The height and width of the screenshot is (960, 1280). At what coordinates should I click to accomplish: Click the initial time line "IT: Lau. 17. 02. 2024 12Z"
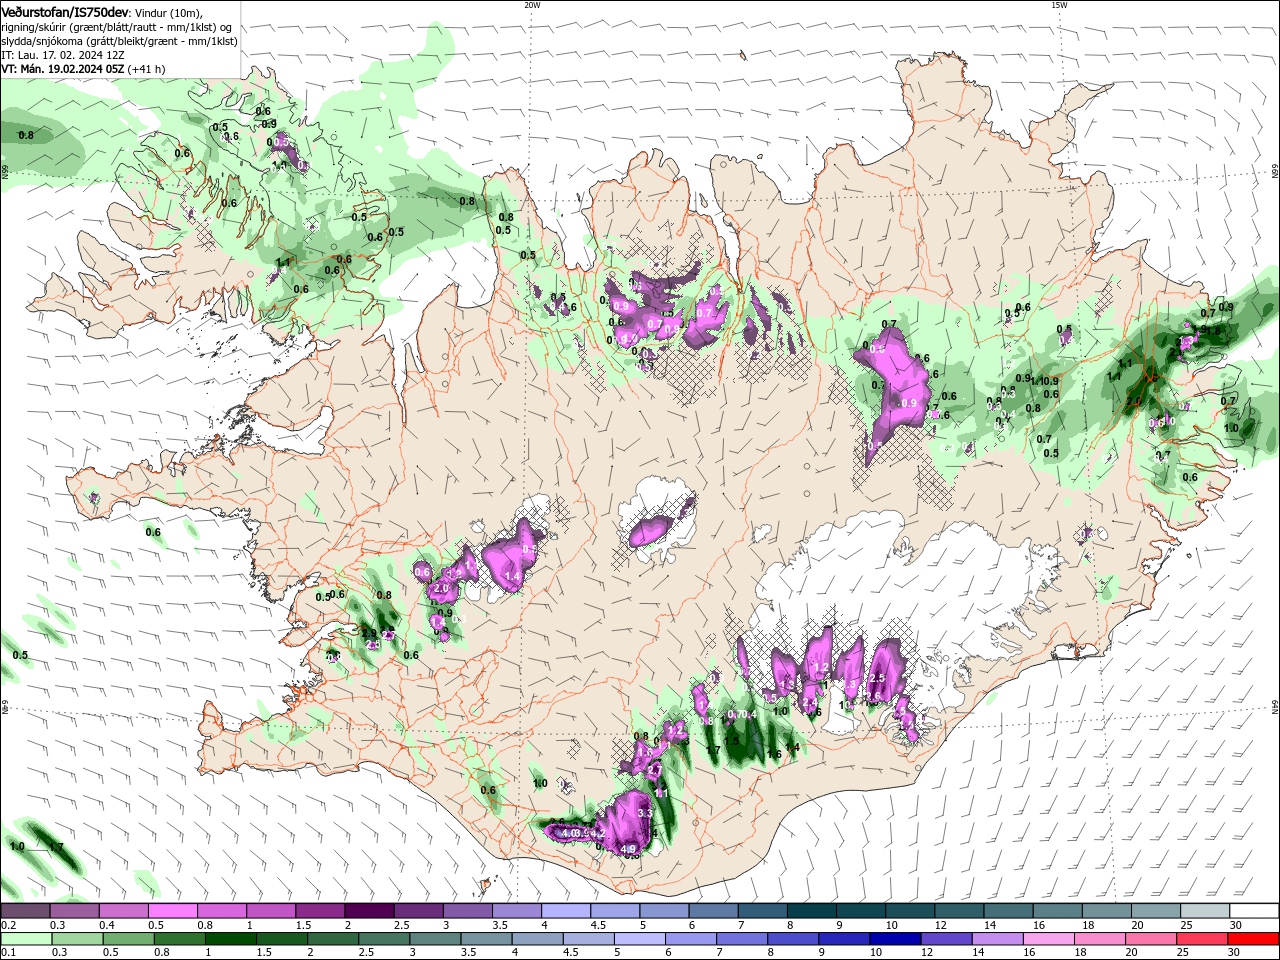pos(63,55)
